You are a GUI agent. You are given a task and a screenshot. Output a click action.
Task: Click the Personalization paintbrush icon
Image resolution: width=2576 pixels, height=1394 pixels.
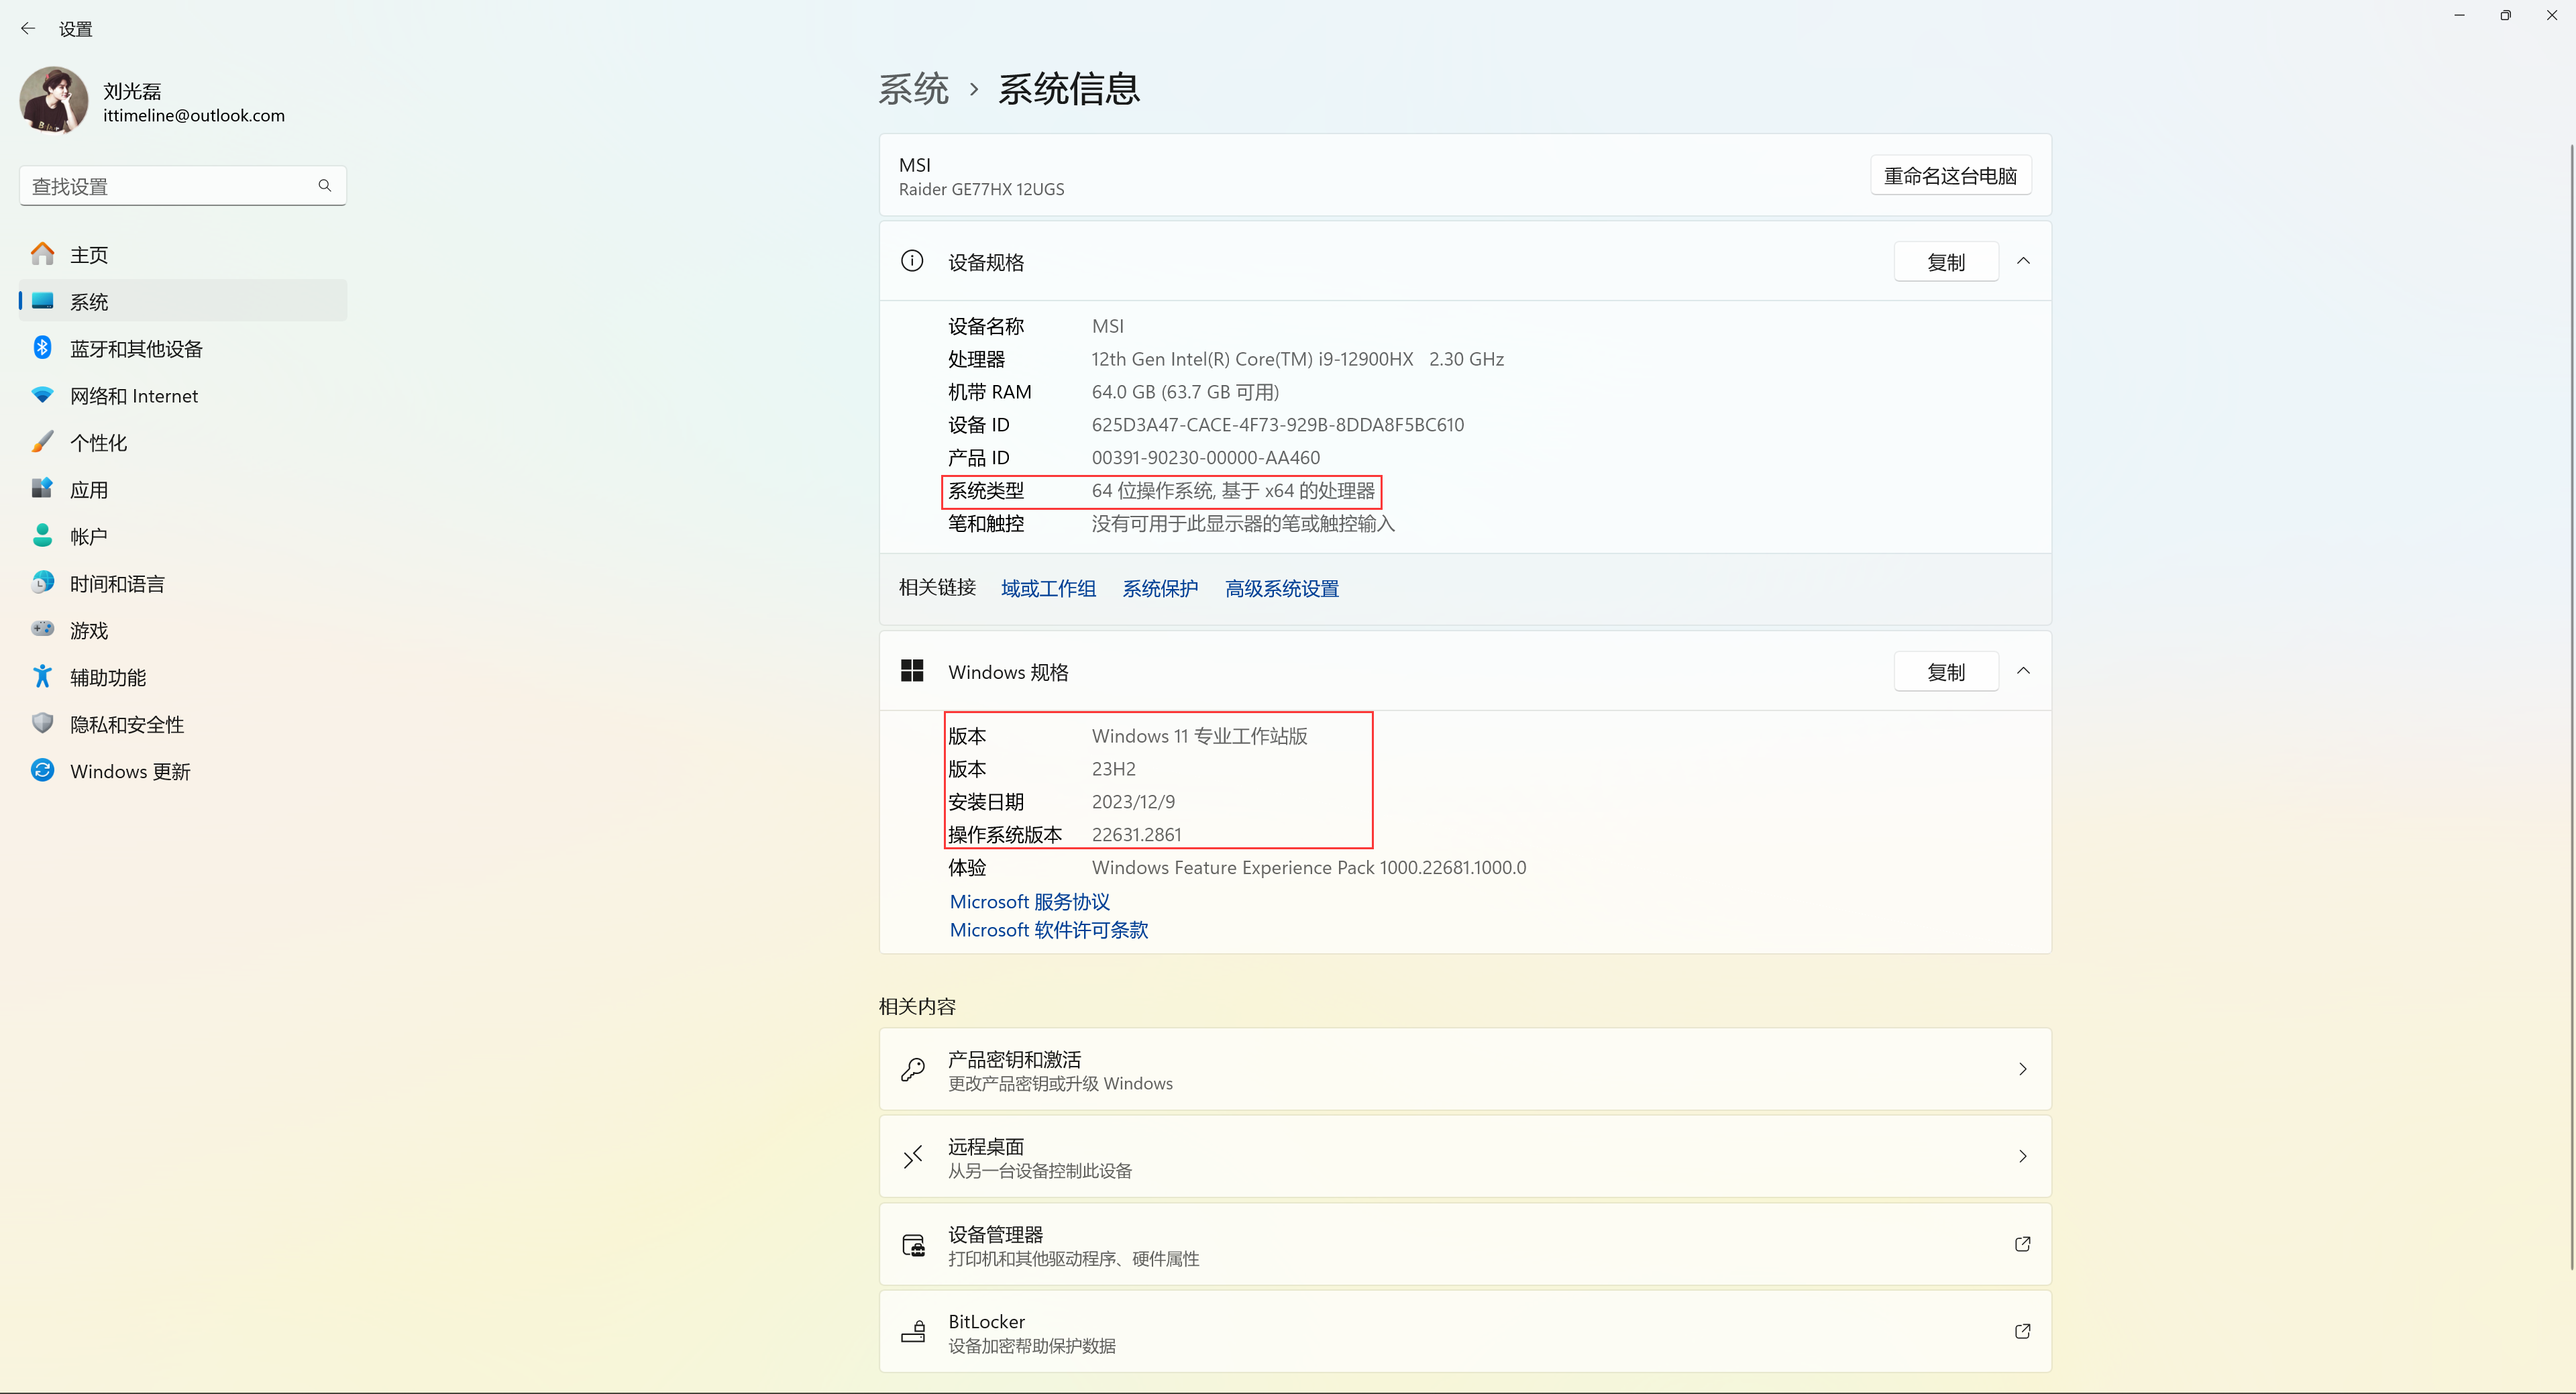click(42, 441)
